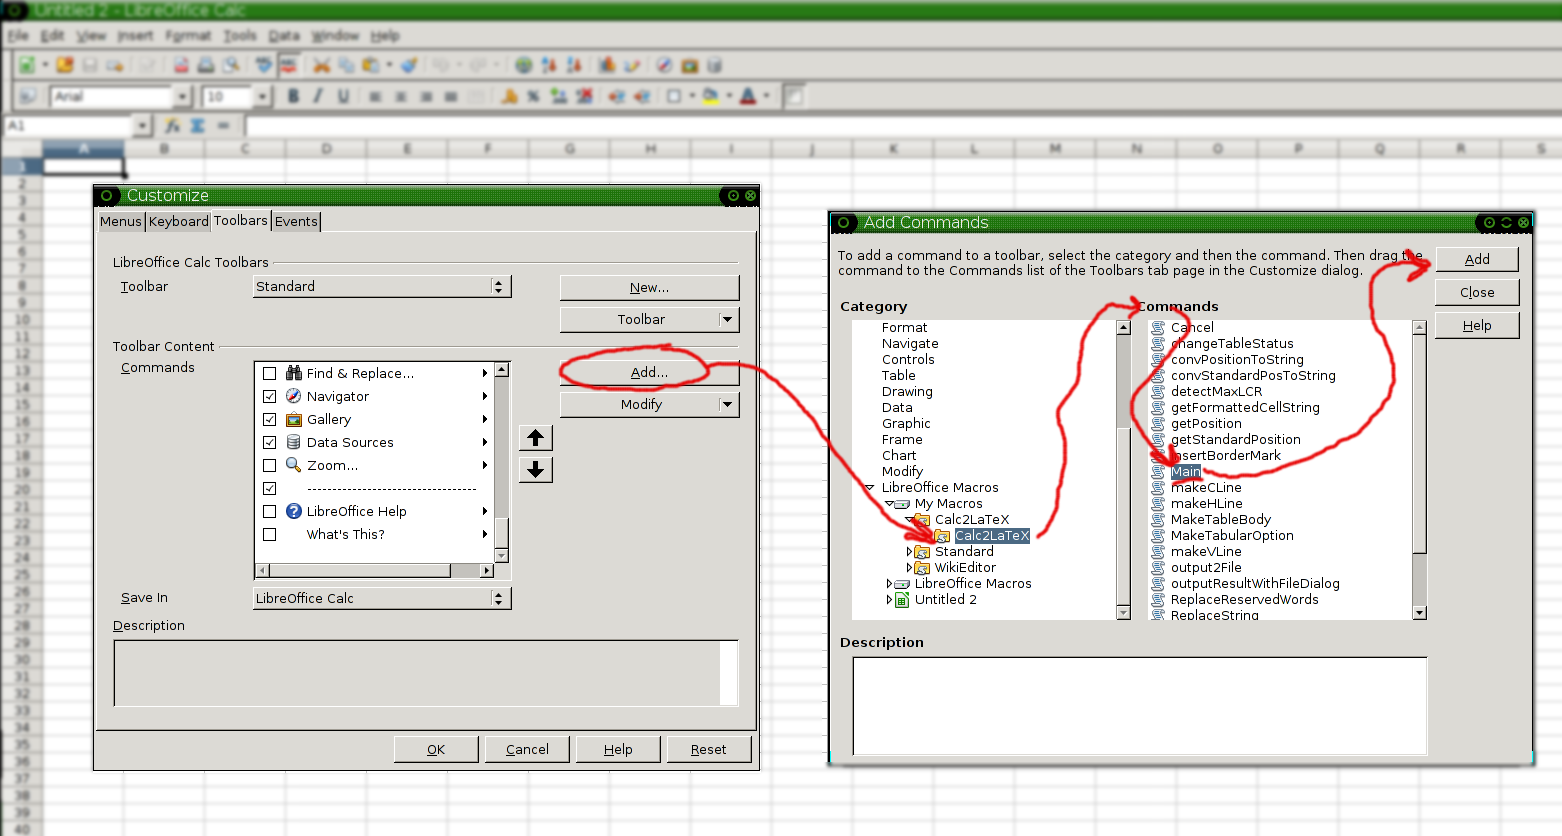Screen dimensions: 1562x836
Task: Expand the Untitled 2 tree entry
Action: tap(890, 599)
